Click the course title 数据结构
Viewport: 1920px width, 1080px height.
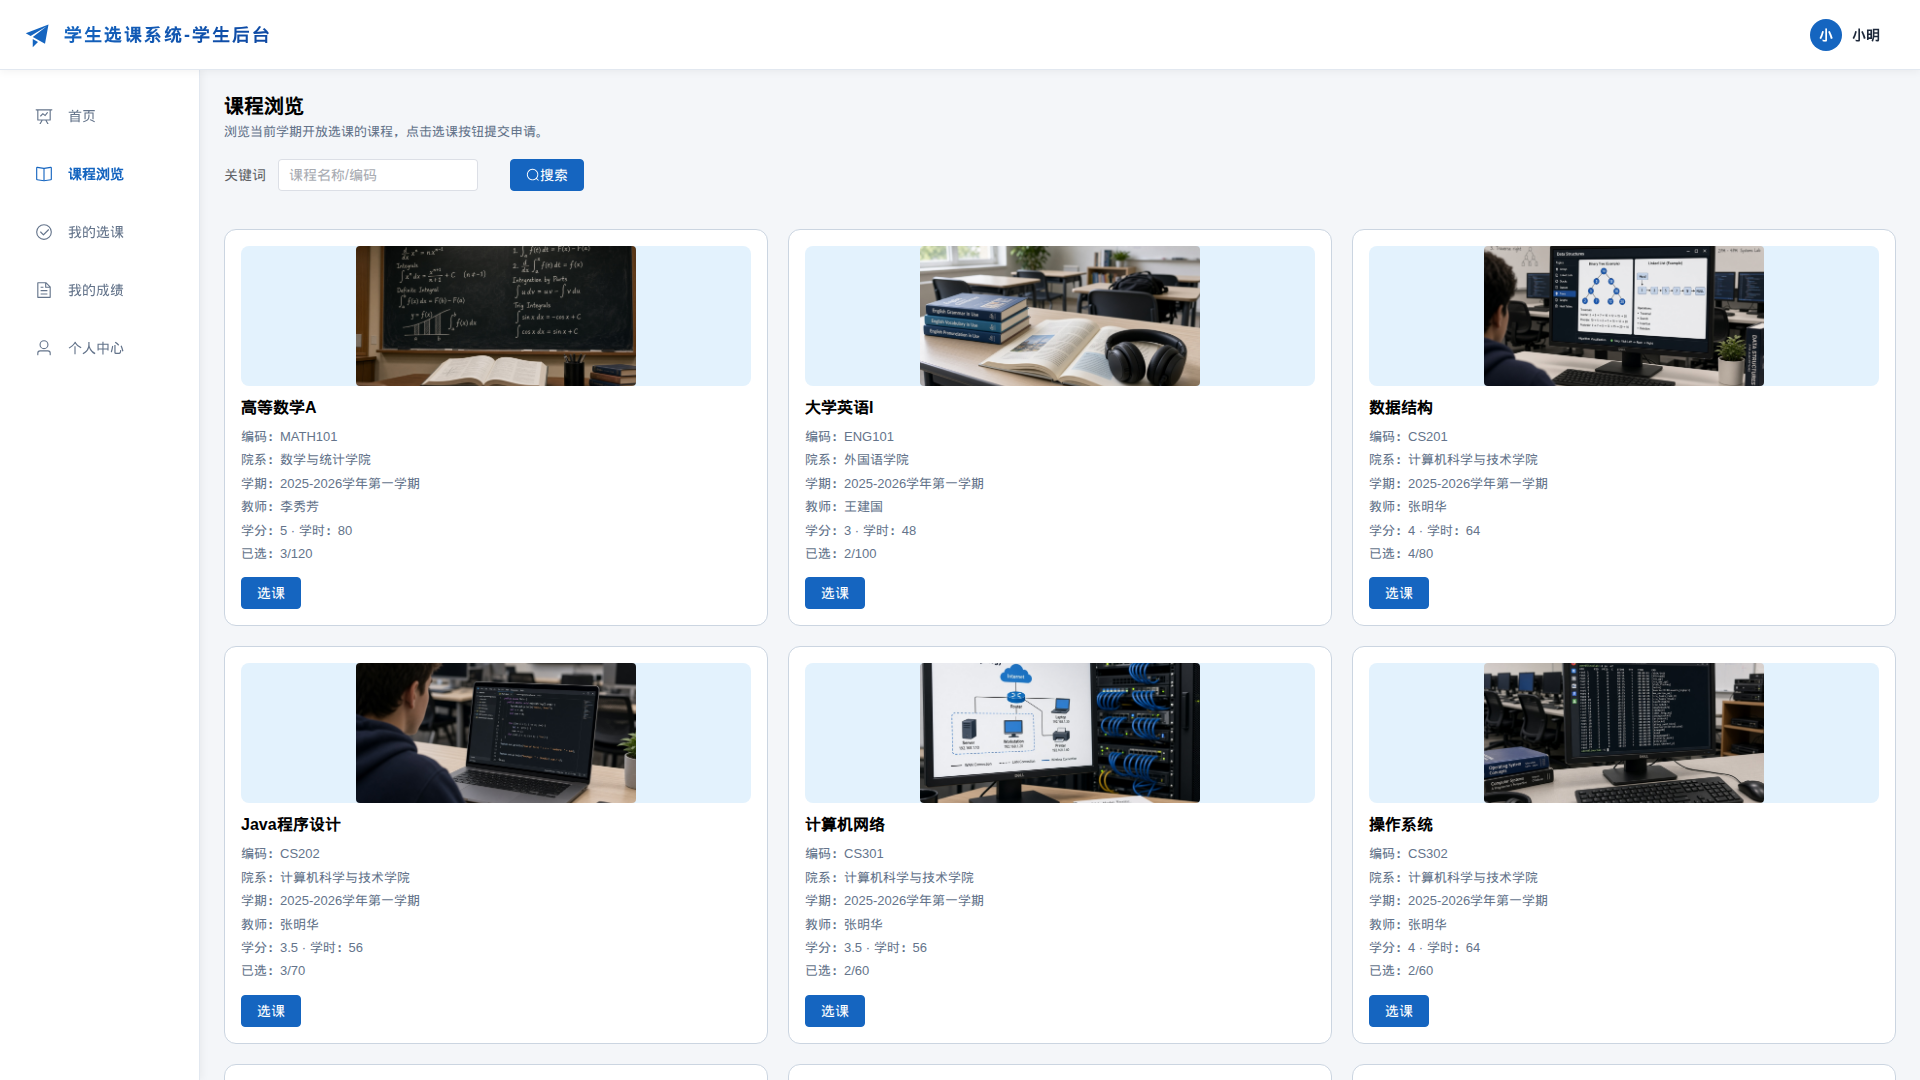1401,407
